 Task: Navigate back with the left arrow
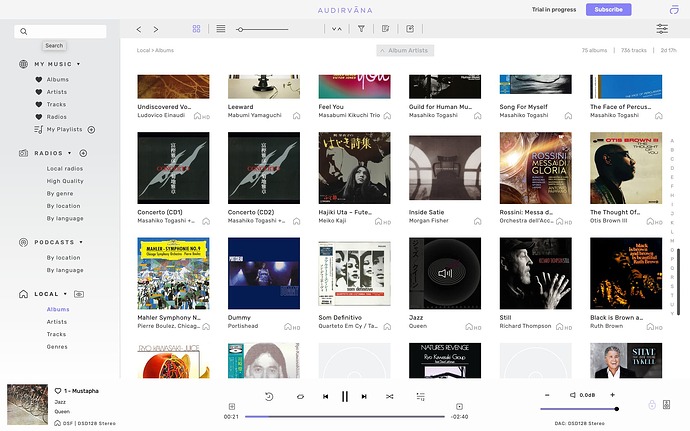pos(139,29)
